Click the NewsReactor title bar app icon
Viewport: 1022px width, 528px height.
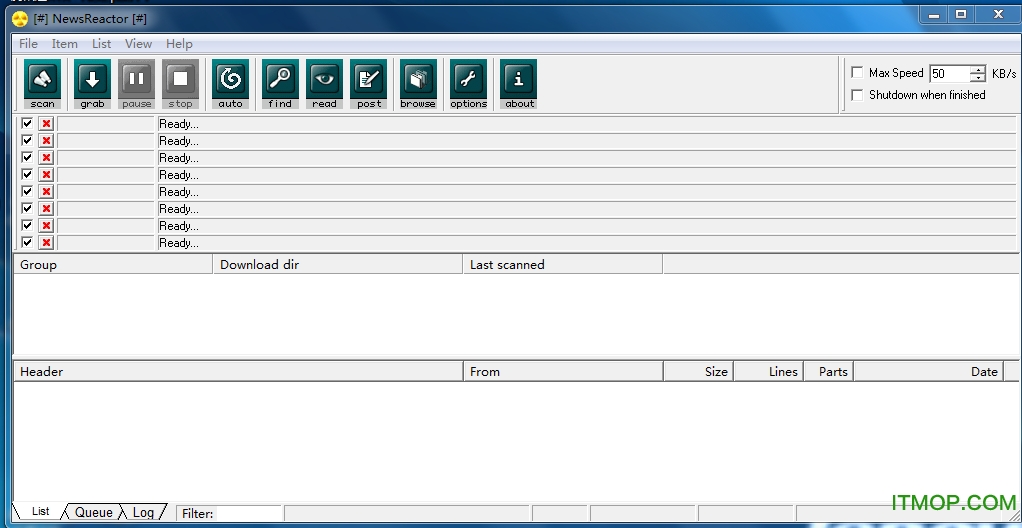click(x=21, y=19)
